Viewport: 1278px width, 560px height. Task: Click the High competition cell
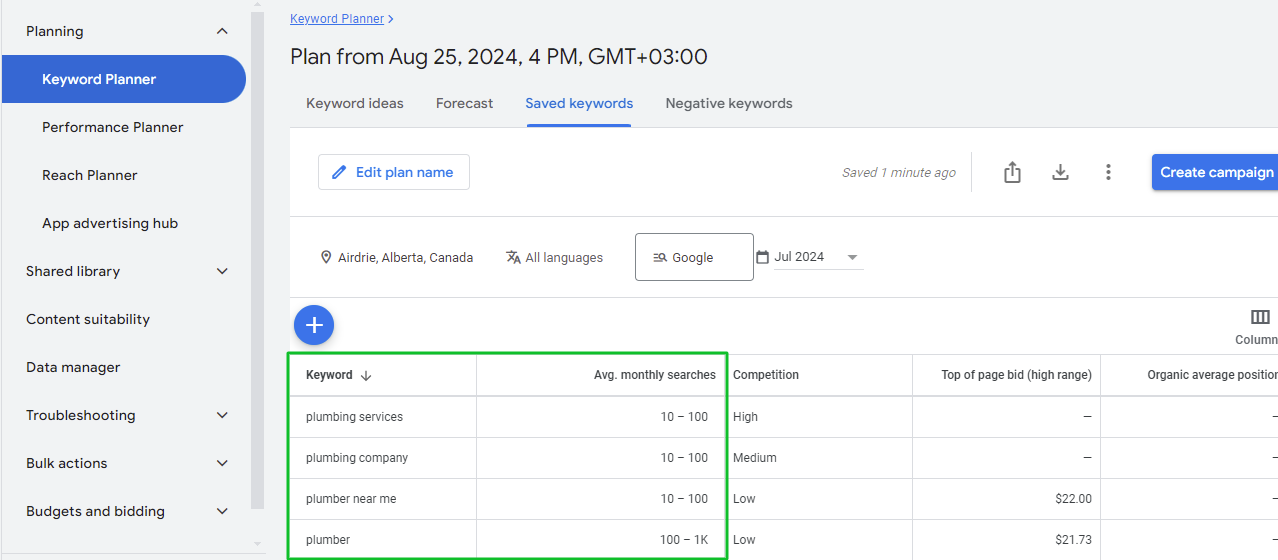click(746, 417)
